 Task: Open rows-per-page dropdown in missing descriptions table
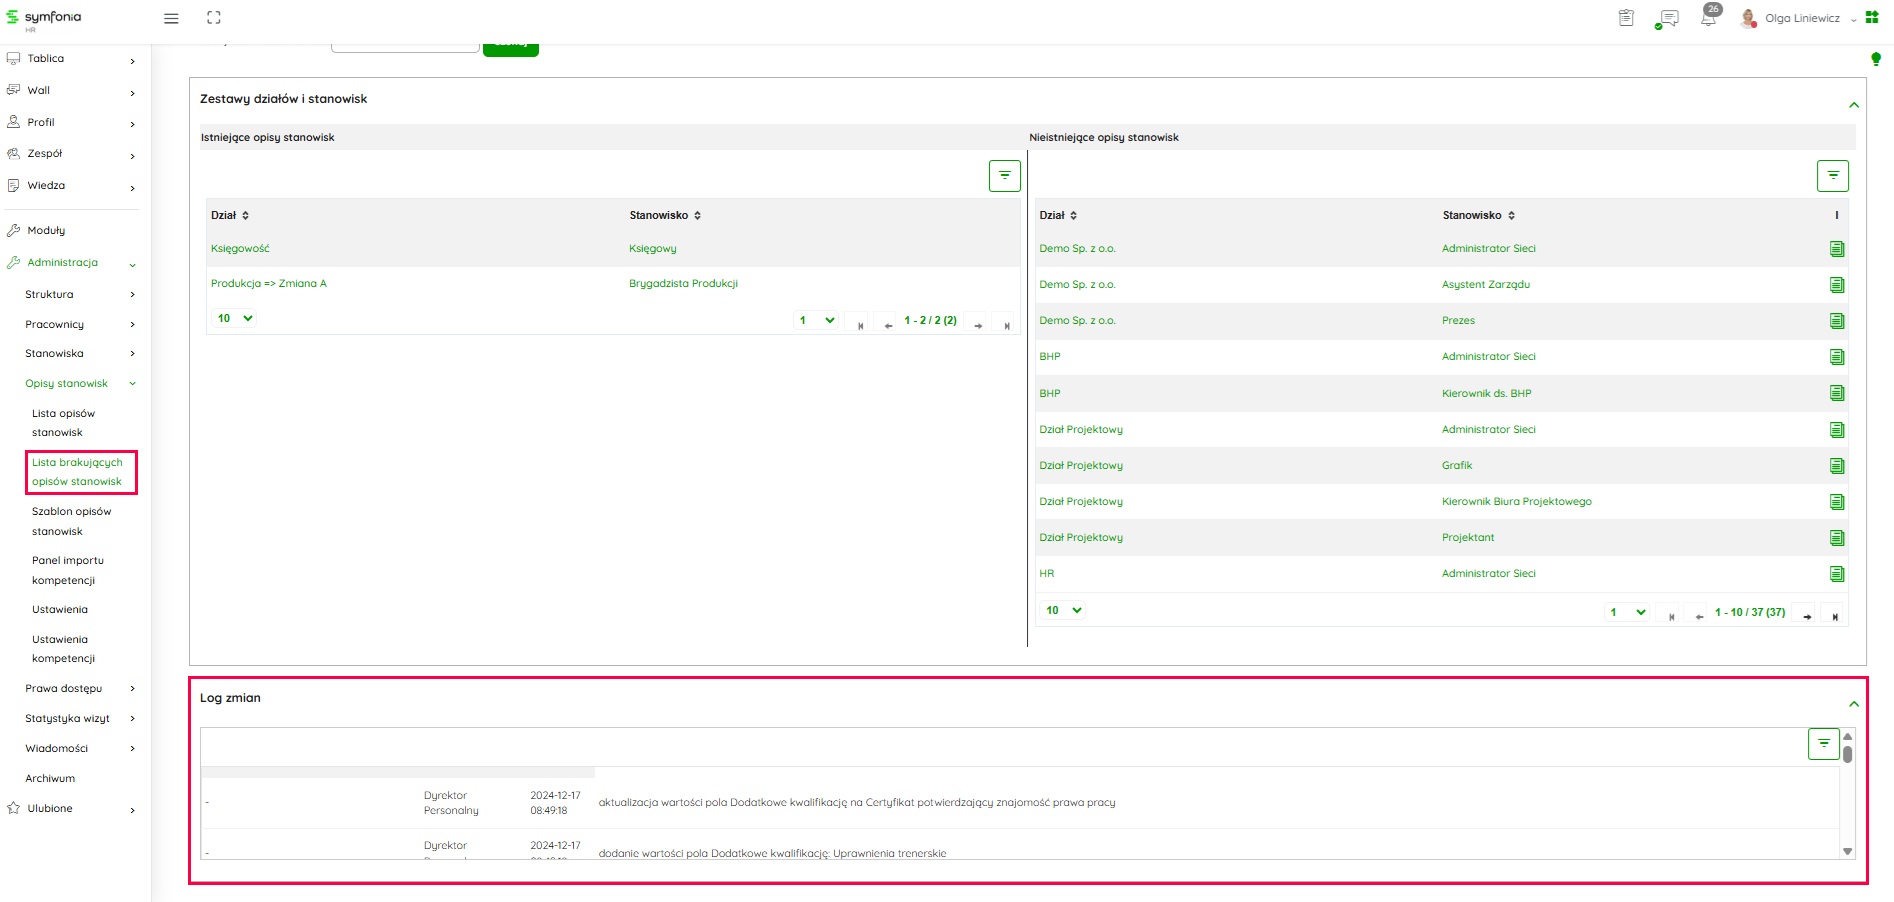click(x=1064, y=610)
